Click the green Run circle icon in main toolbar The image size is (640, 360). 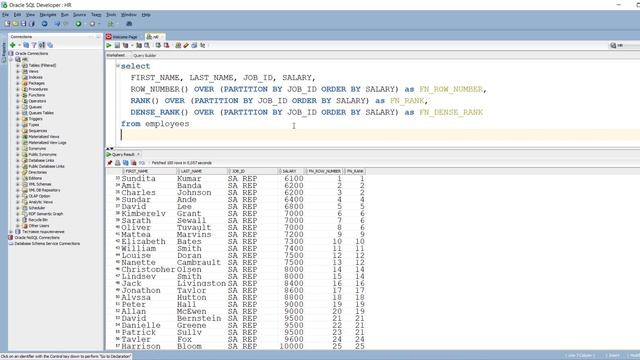[78, 24]
